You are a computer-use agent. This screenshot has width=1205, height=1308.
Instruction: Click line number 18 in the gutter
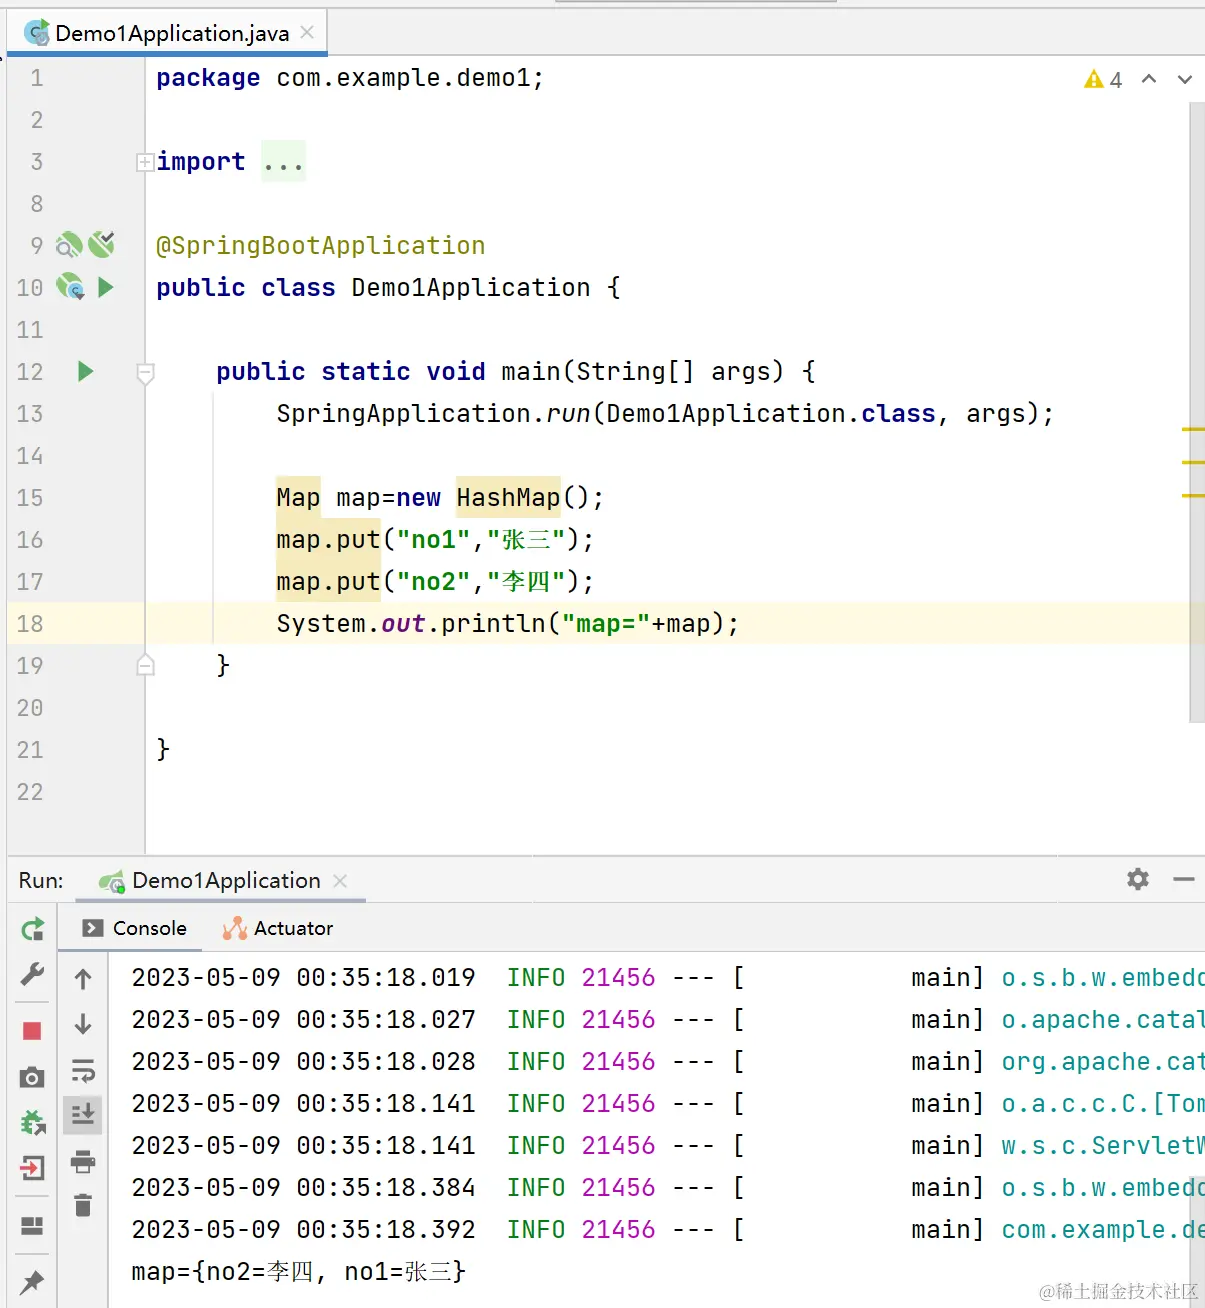coord(30,624)
